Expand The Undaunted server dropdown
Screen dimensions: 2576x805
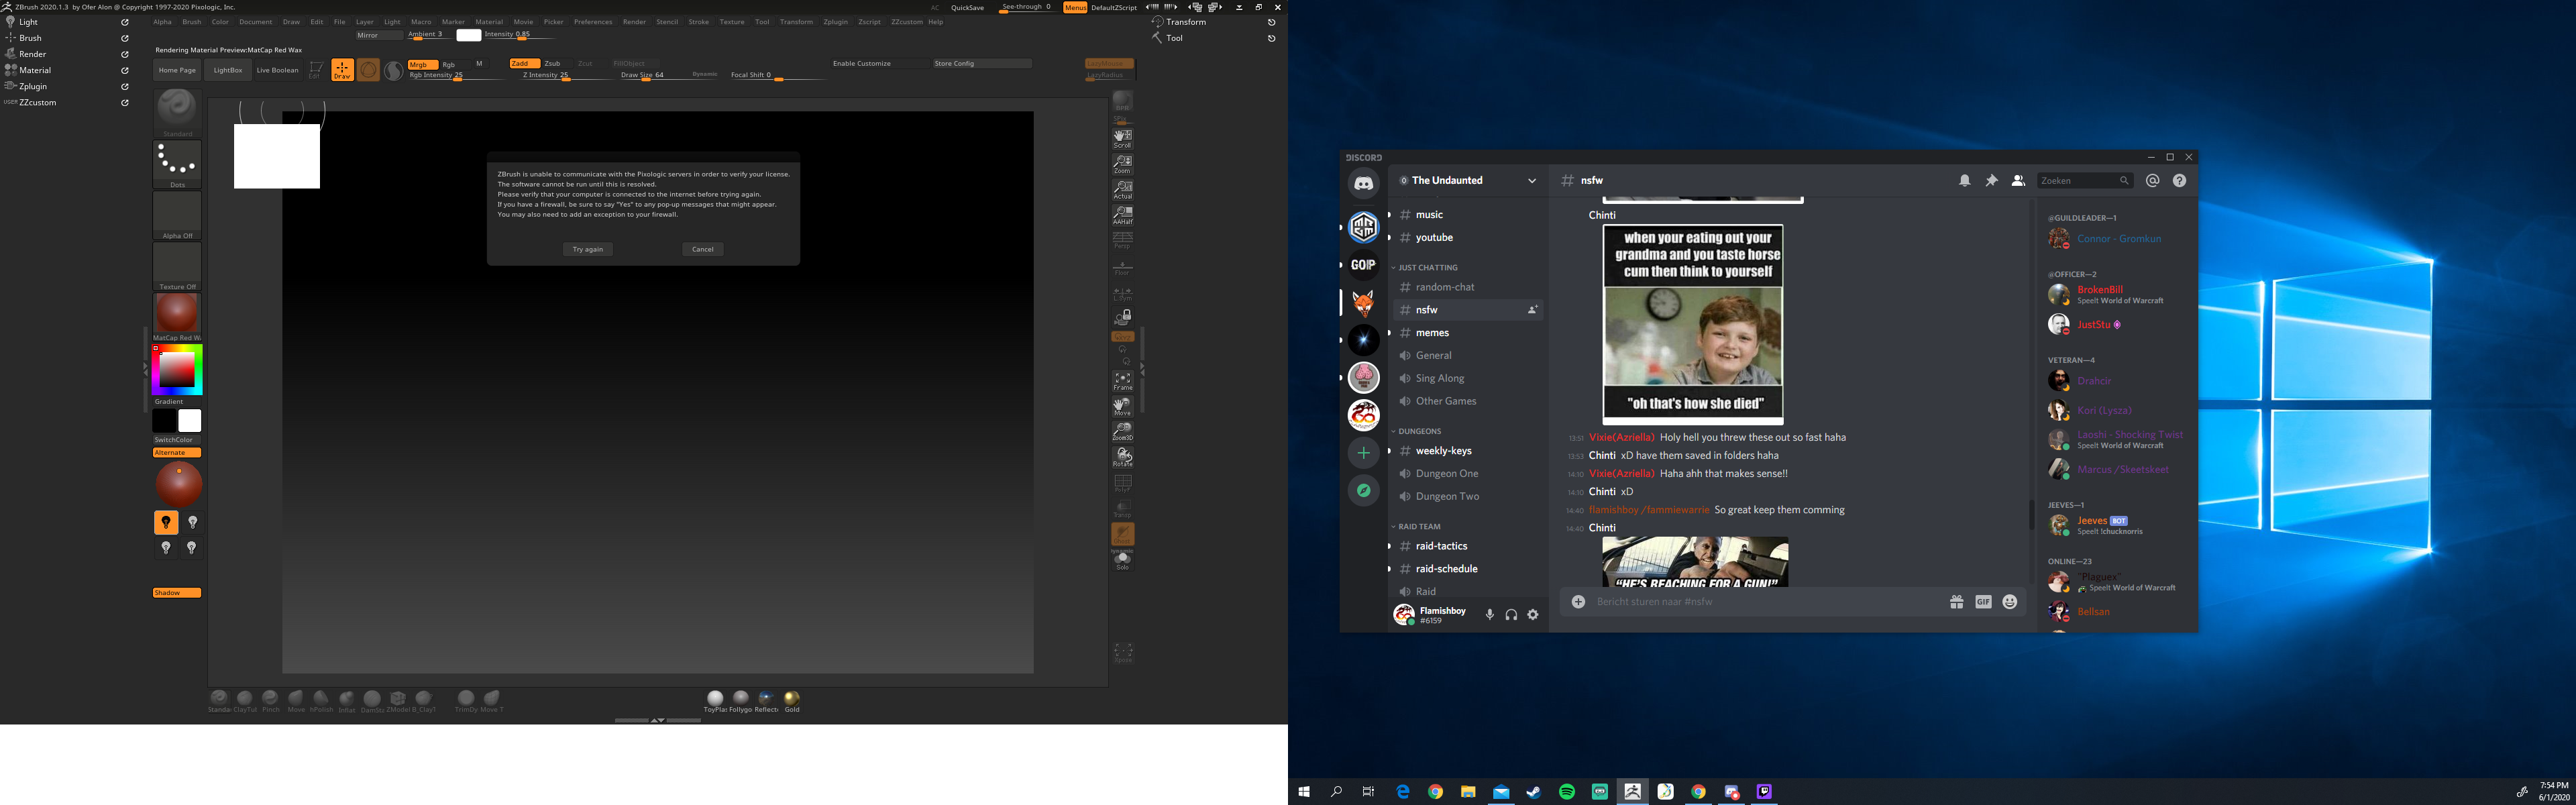(x=1531, y=181)
